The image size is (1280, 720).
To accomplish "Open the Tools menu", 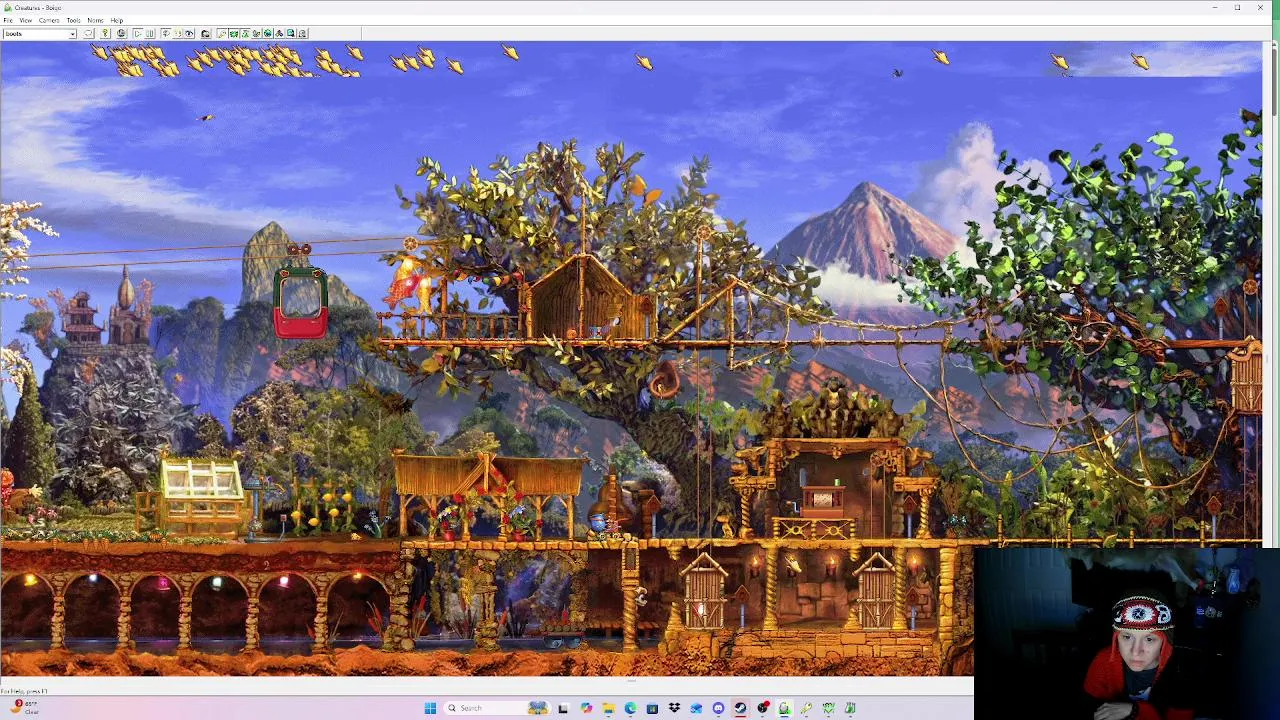I will pyautogui.click(x=74, y=20).
